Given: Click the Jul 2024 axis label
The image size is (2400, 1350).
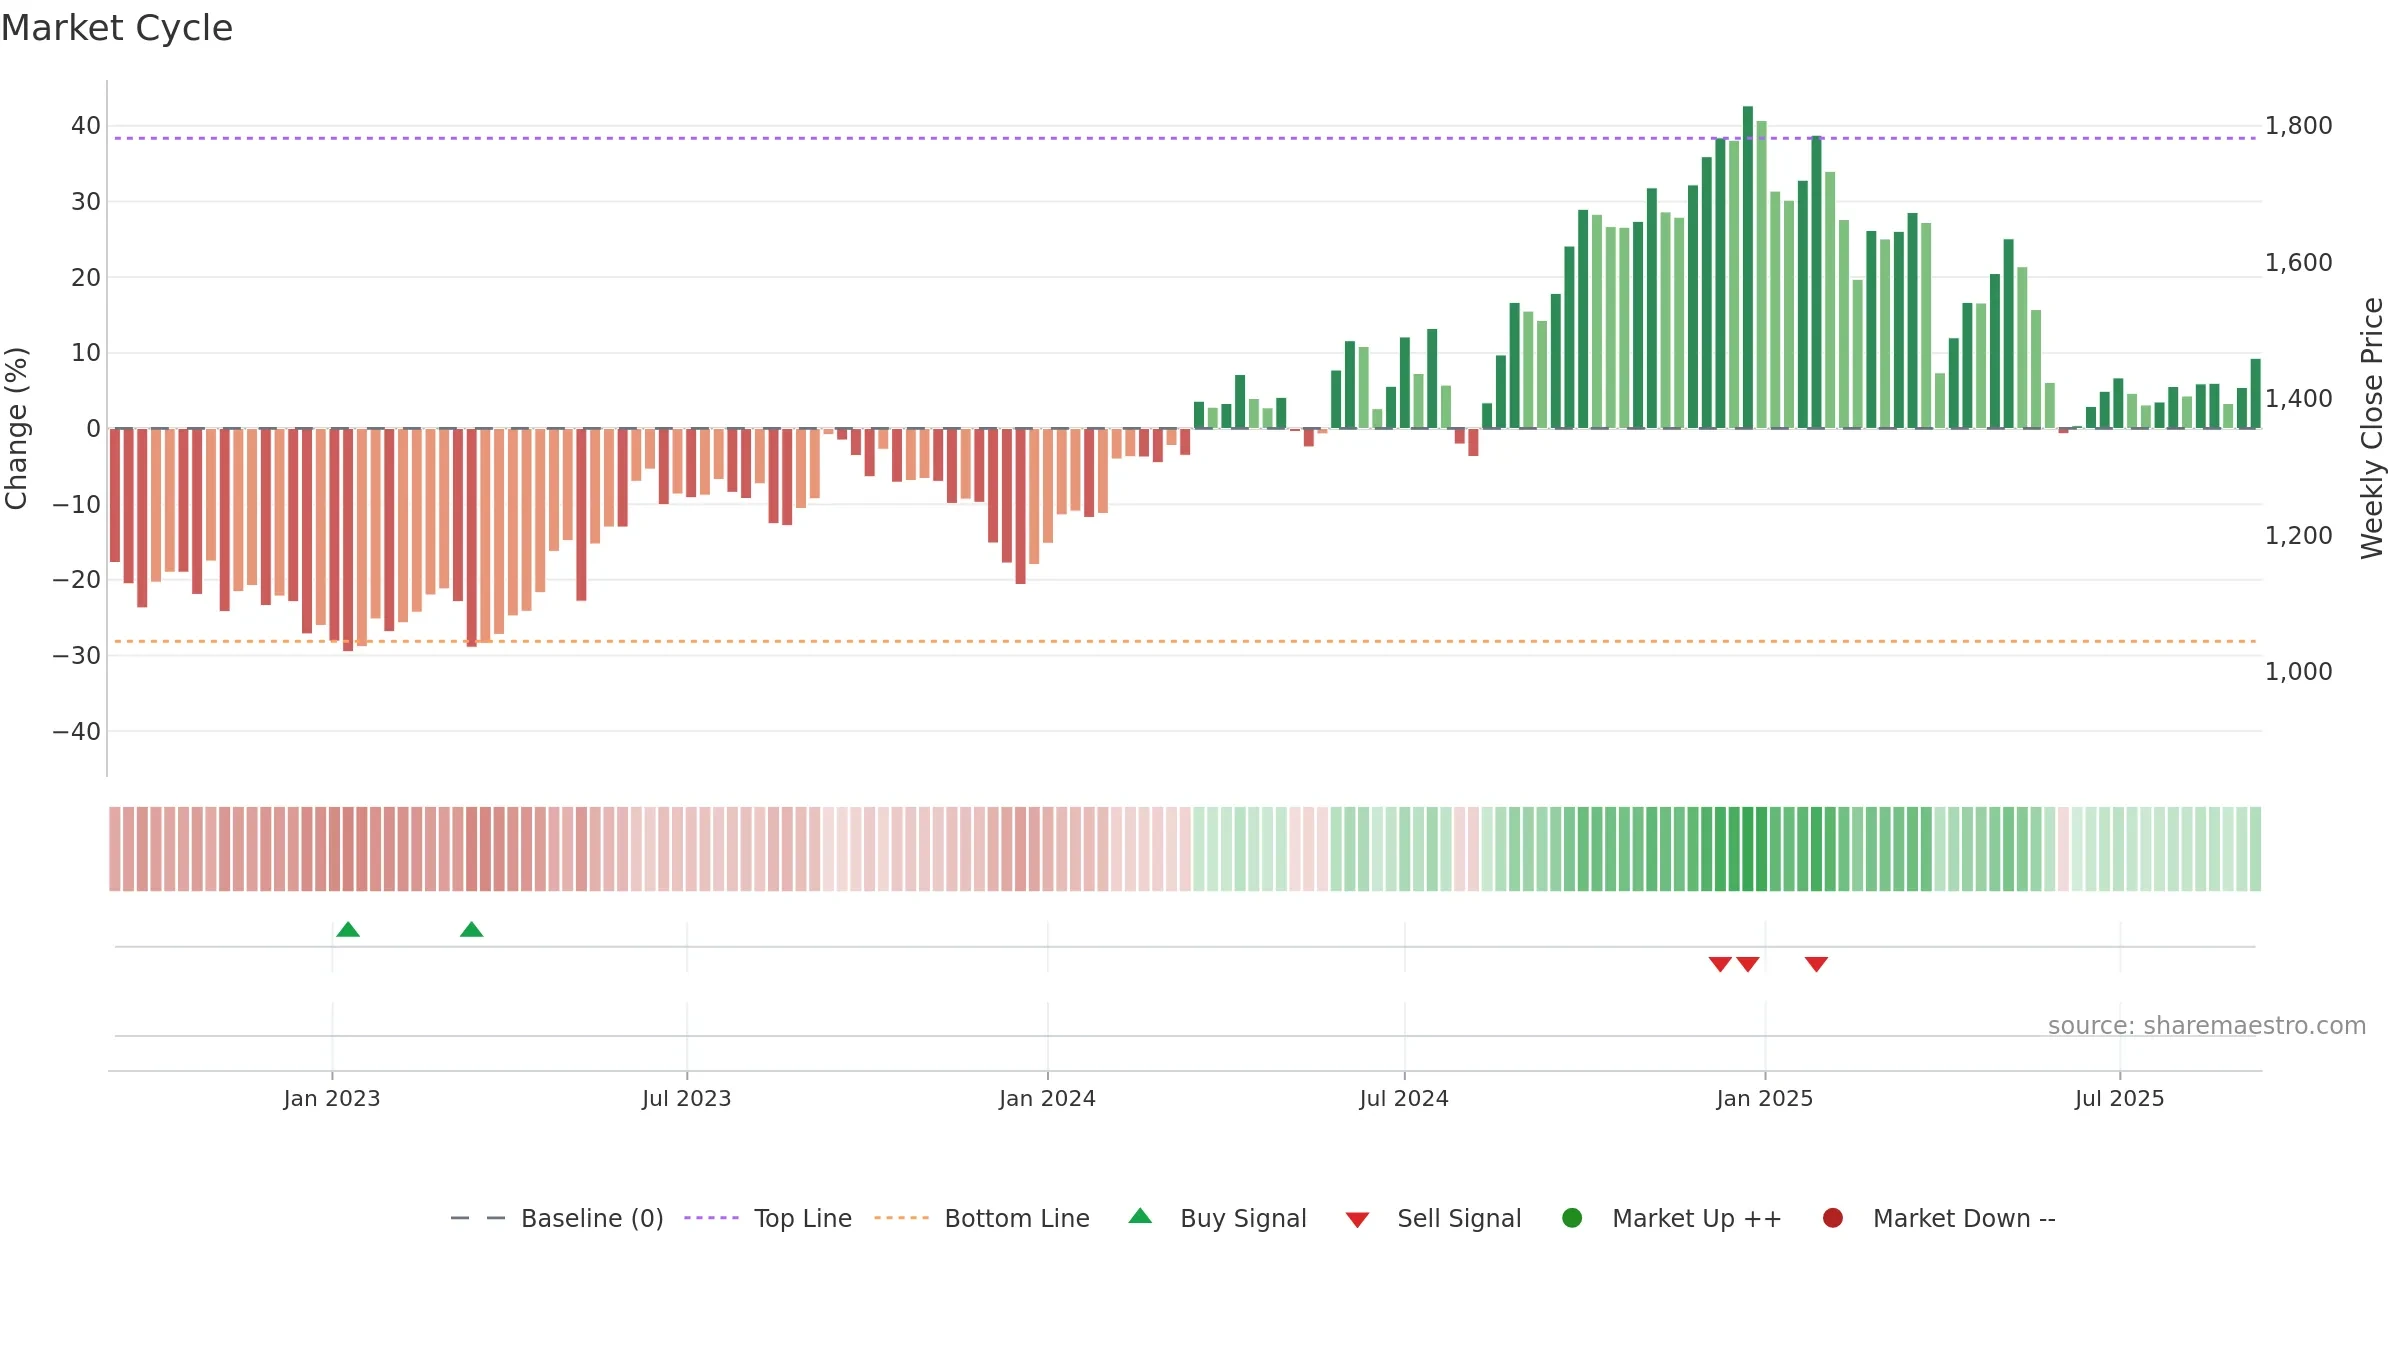Looking at the screenshot, I should pos(1404,1098).
